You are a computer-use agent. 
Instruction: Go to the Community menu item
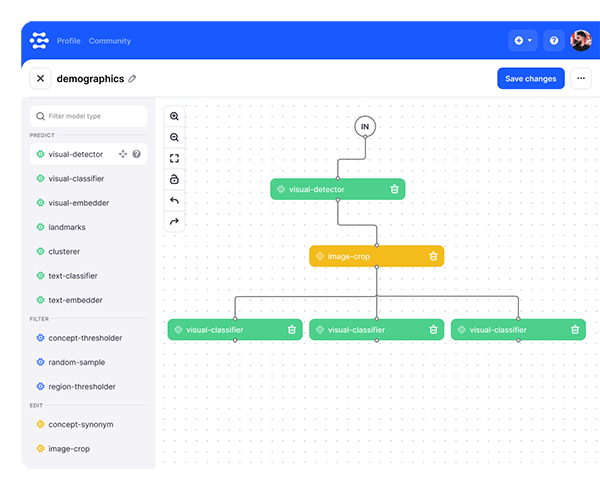(110, 41)
